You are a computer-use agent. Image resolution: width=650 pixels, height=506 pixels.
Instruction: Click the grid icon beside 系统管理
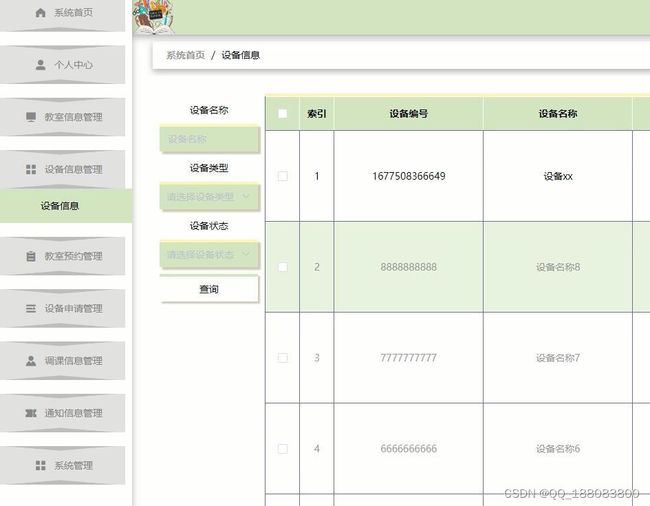41,465
